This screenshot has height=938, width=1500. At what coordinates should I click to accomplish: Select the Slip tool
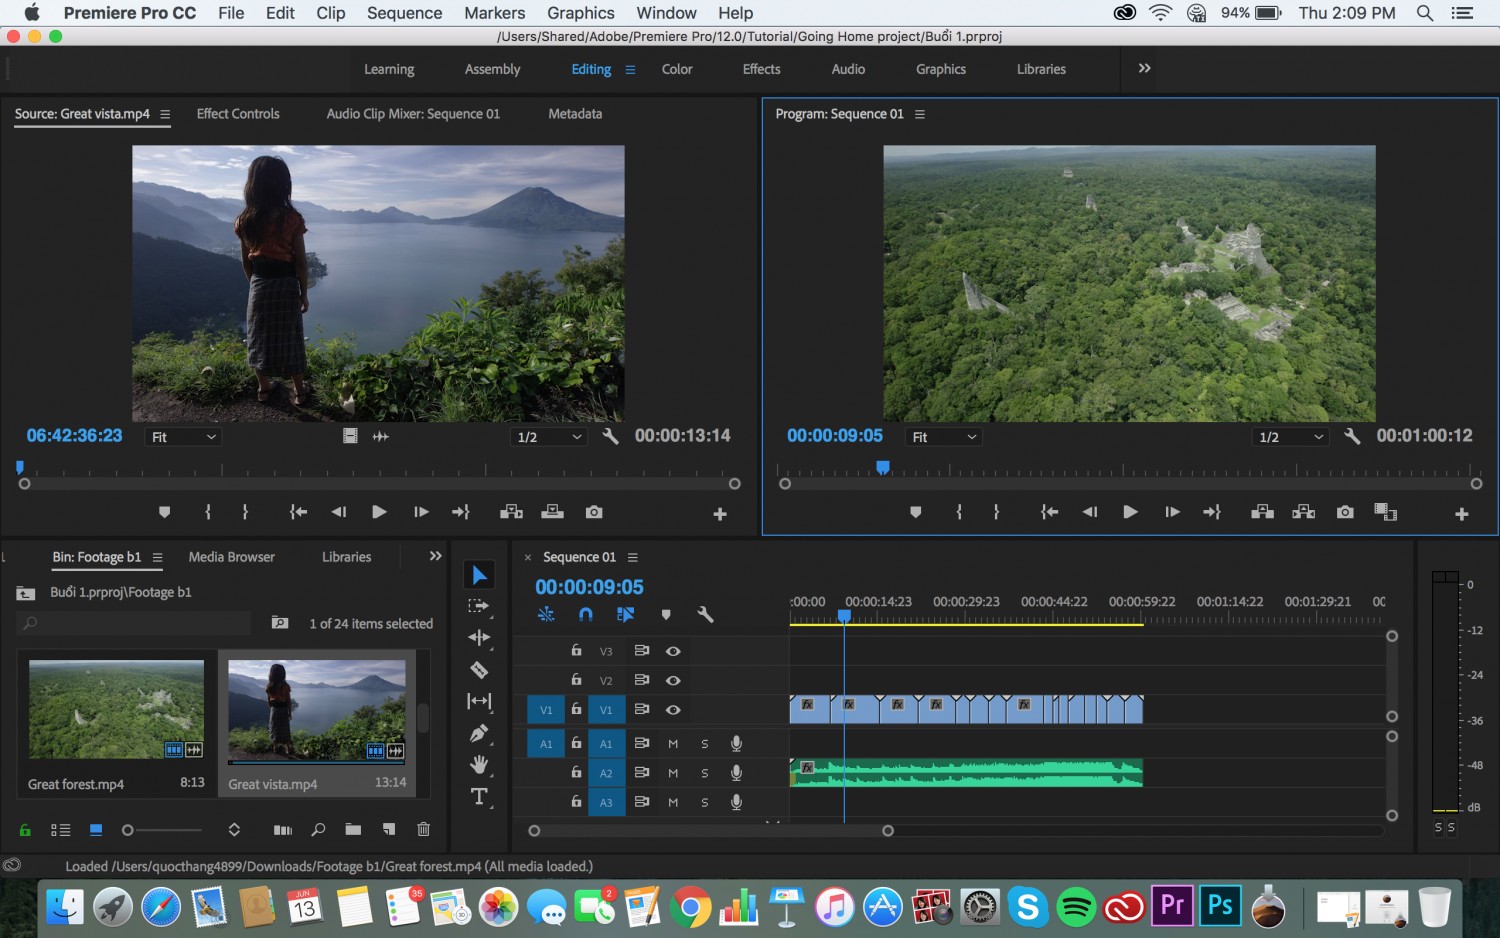pos(480,701)
